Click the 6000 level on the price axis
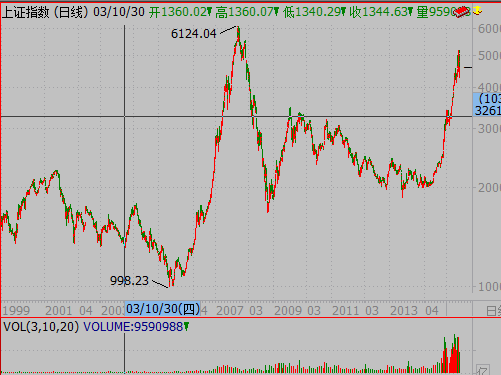This screenshot has width=501, height=375. pyautogui.click(x=489, y=29)
